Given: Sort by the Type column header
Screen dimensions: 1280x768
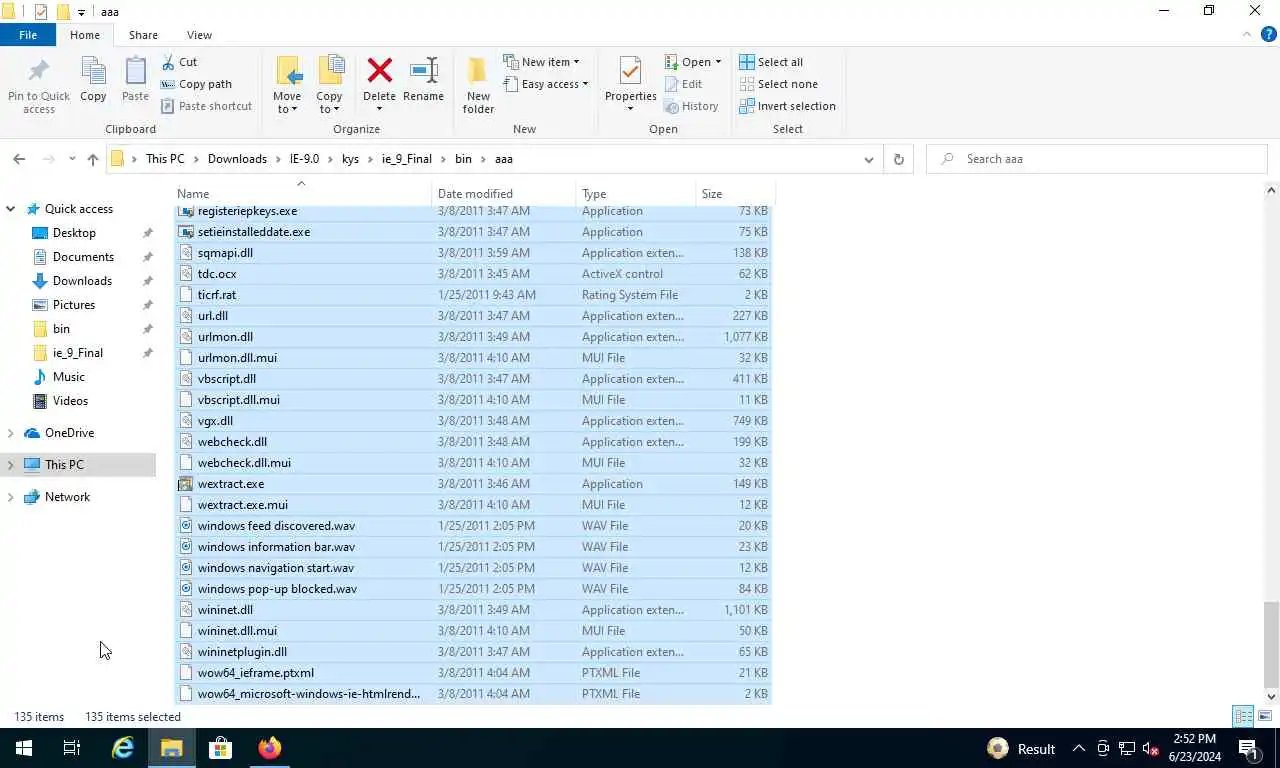Looking at the screenshot, I should 636,194.
